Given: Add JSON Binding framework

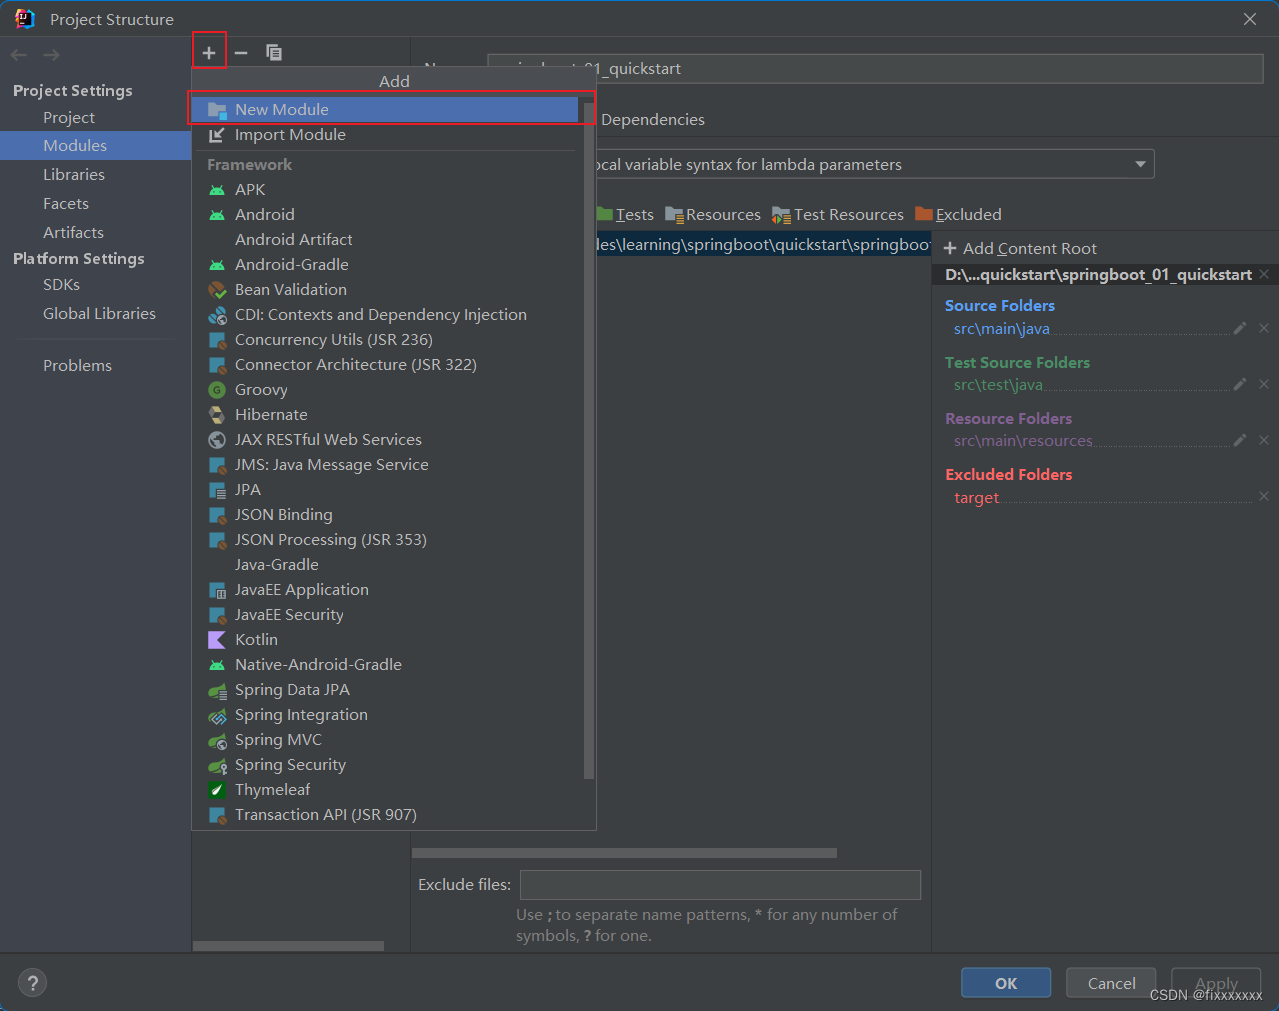Looking at the screenshot, I should click(385, 514).
